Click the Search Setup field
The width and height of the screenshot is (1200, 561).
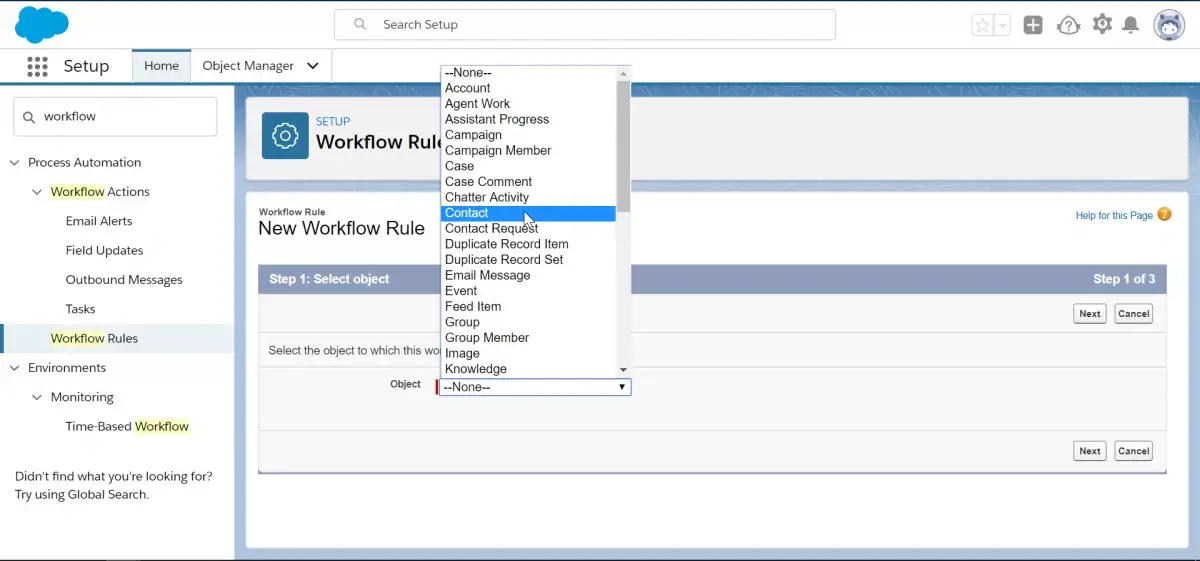(x=585, y=24)
